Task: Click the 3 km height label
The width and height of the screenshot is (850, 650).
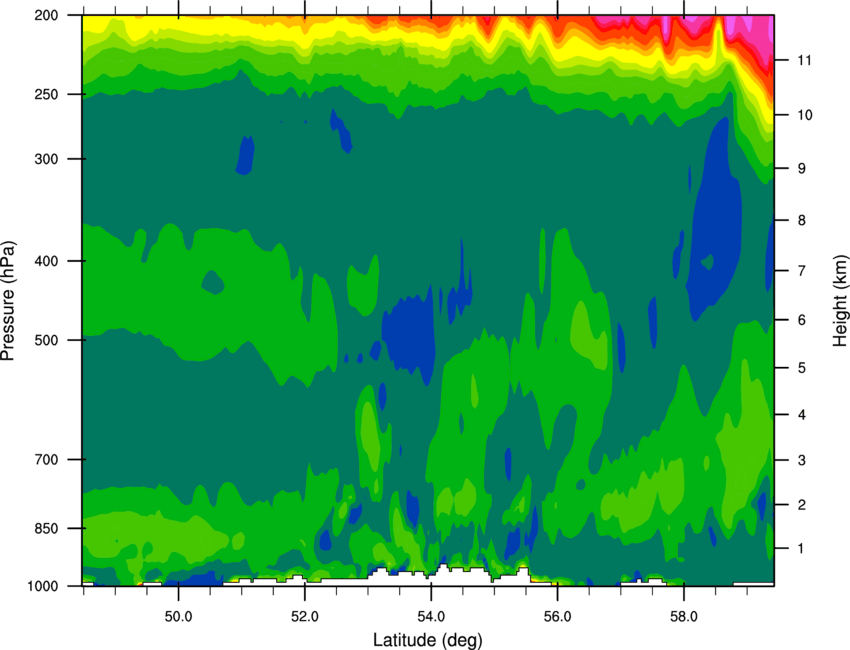Action: pos(802,460)
